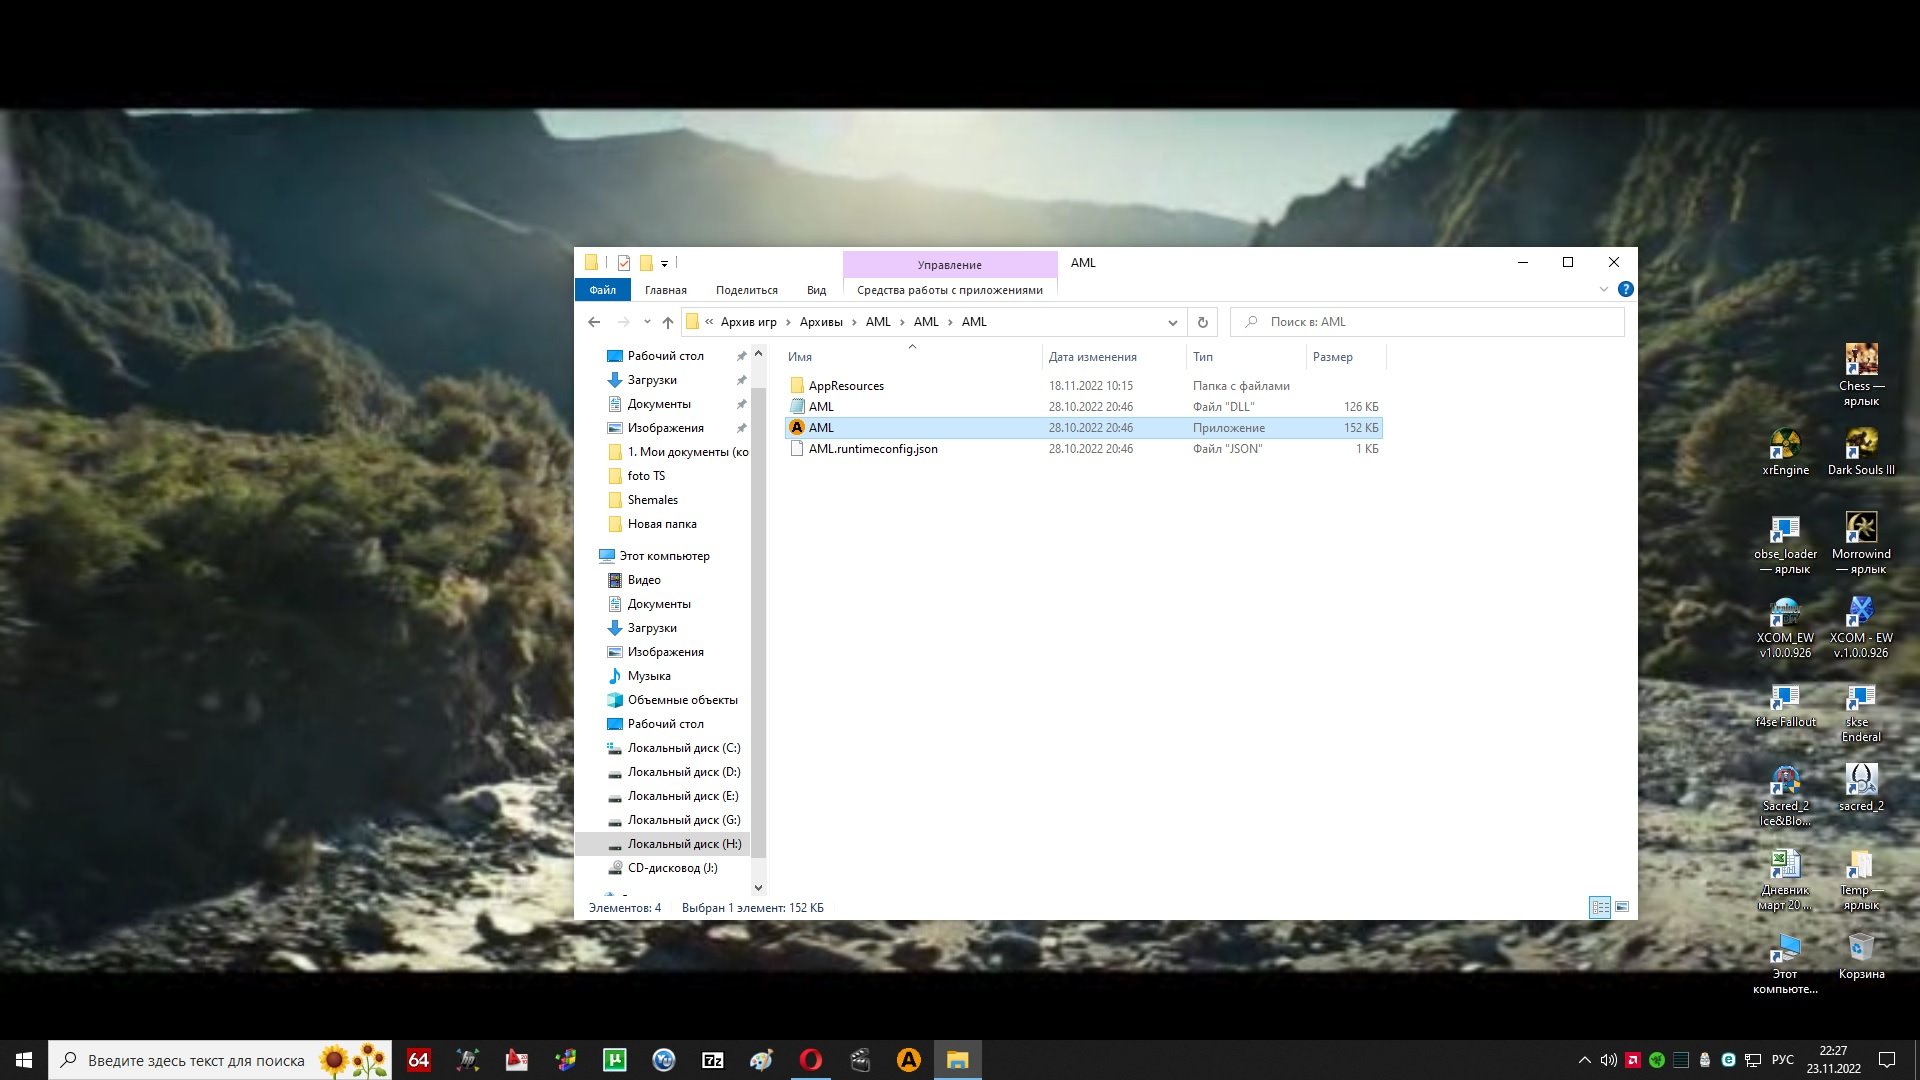Expand the ribbon with chevron
The width and height of the screenshot is (1920, 1080).
tap(1604, 289)
